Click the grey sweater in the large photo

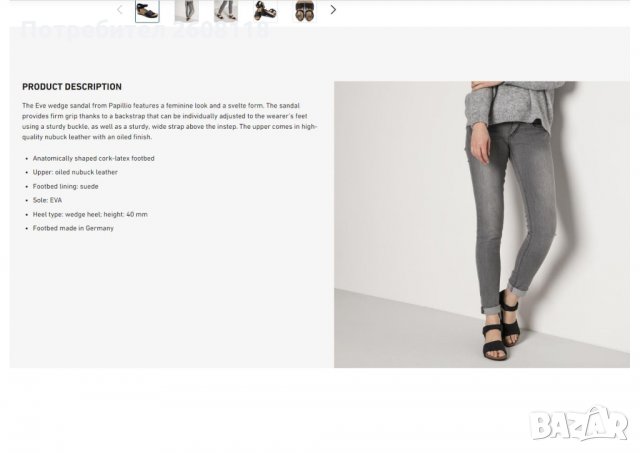point(512,102)
